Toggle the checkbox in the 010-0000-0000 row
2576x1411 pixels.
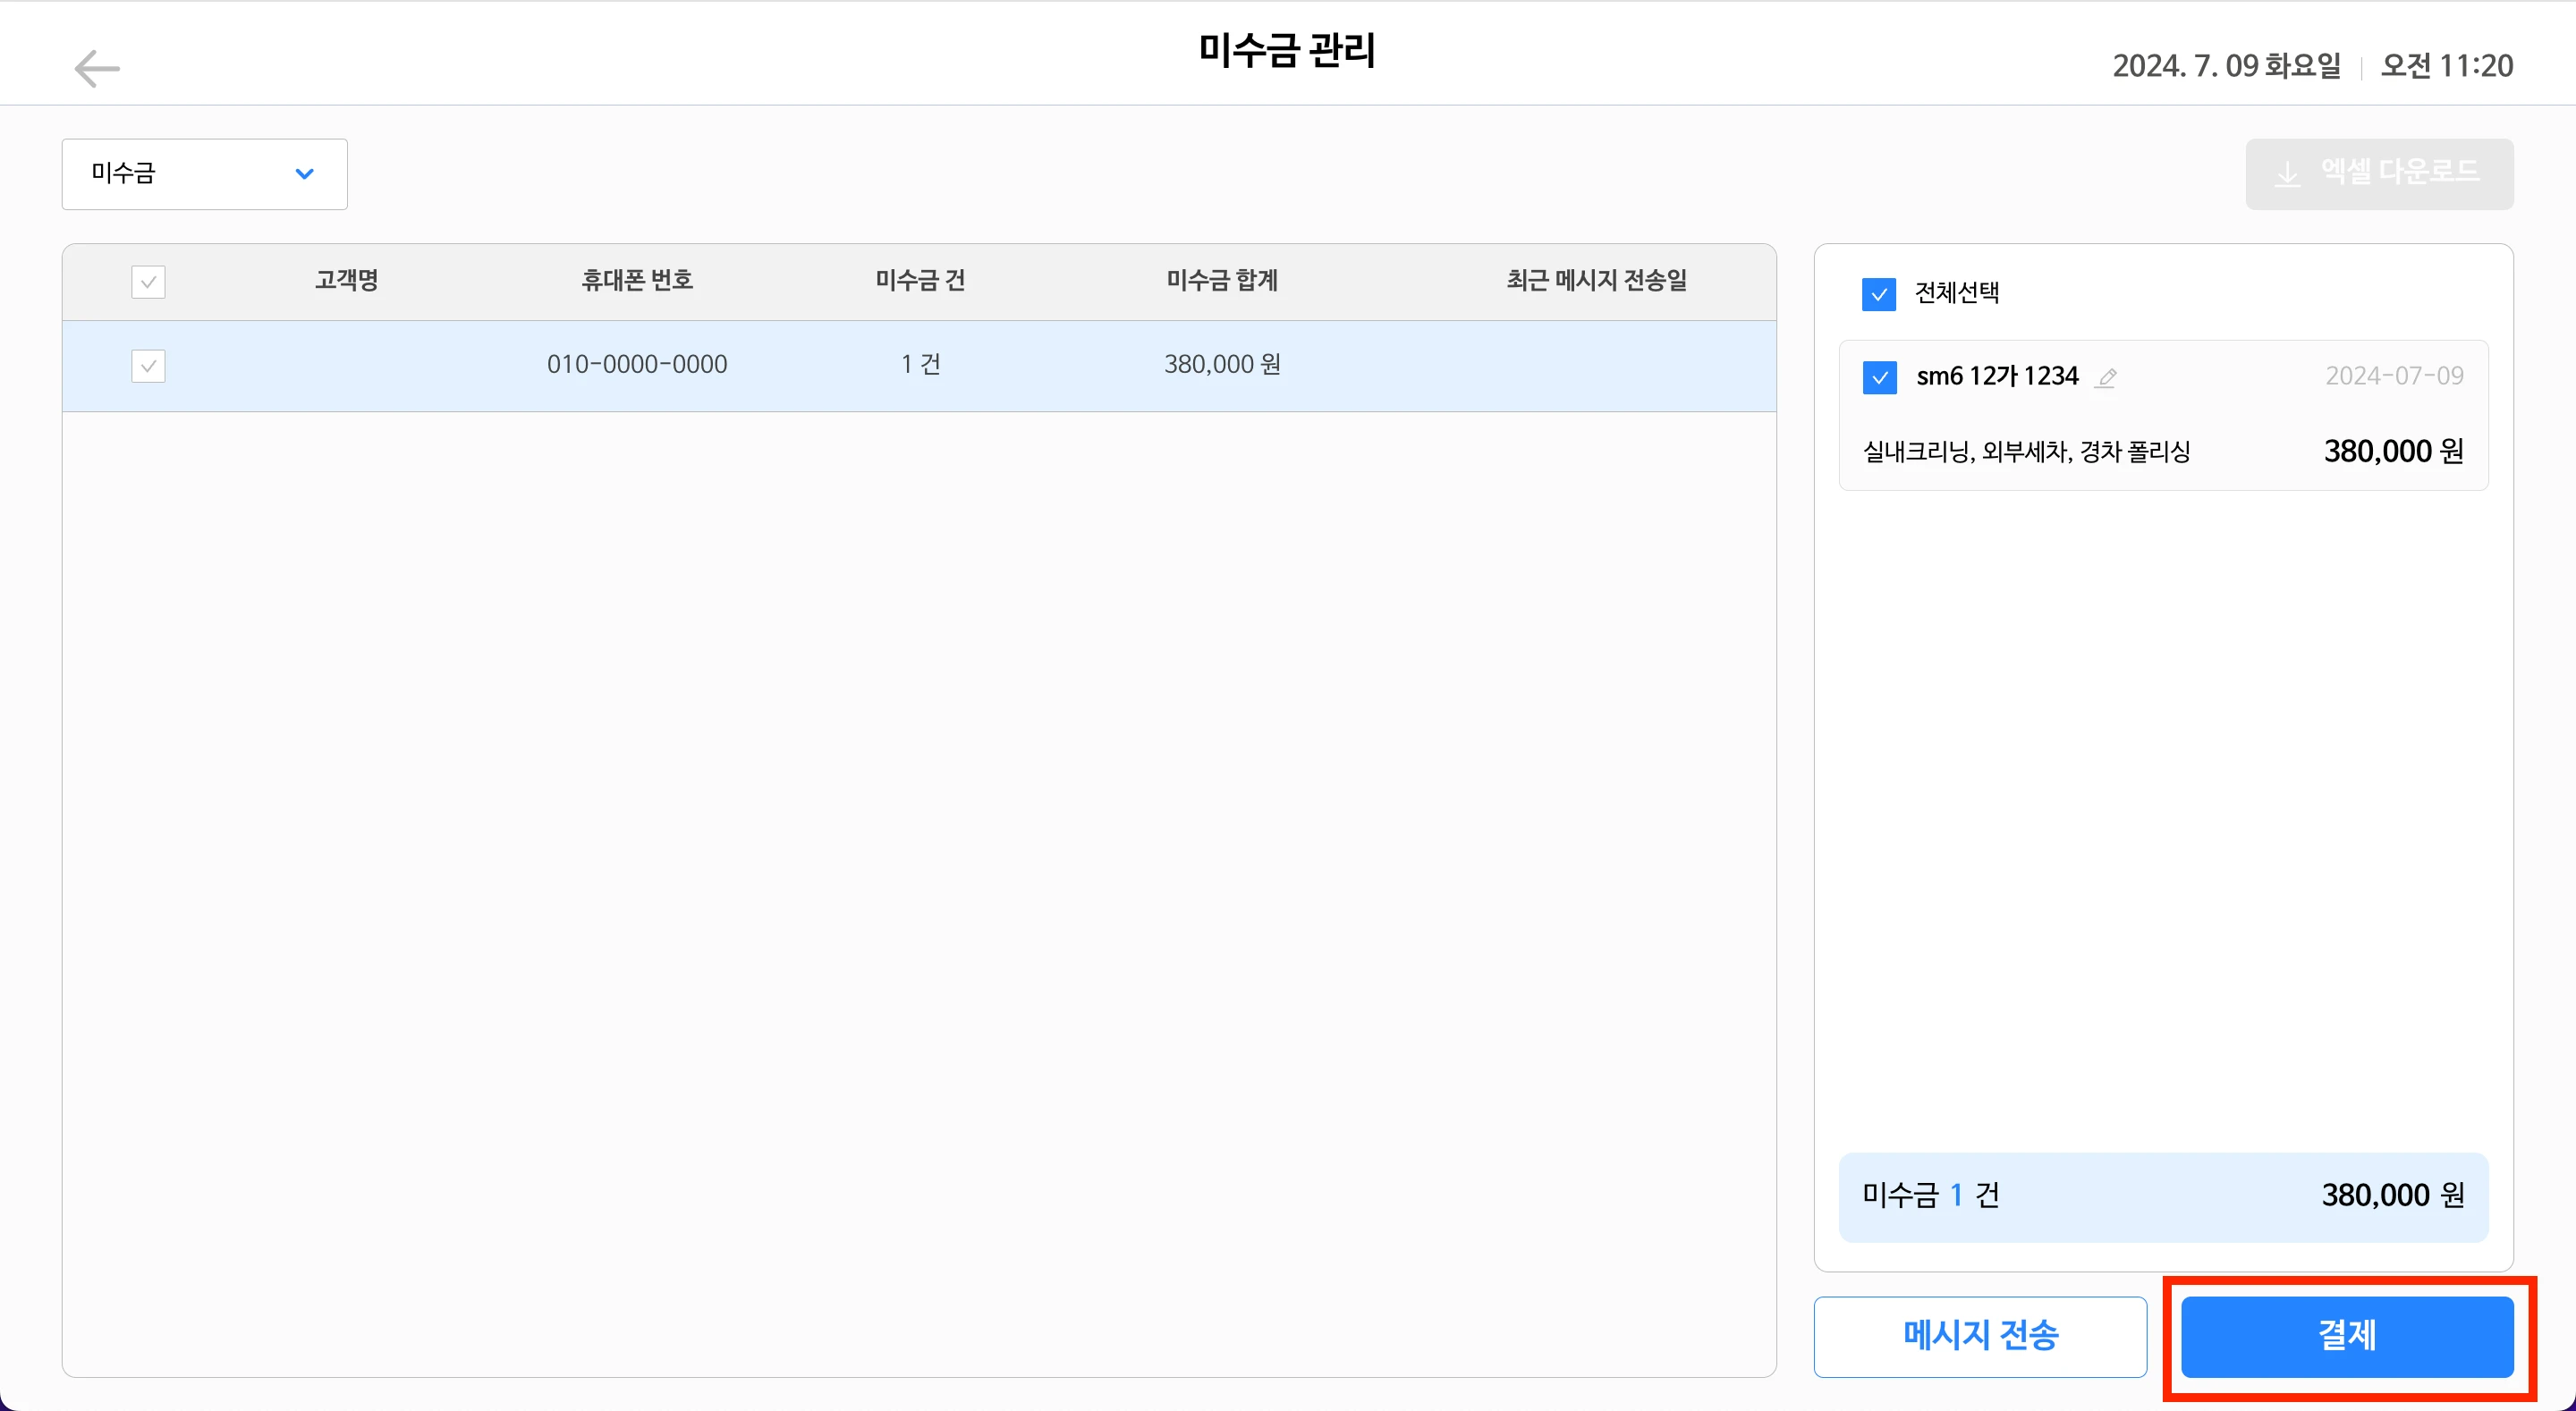pos(148,366)
